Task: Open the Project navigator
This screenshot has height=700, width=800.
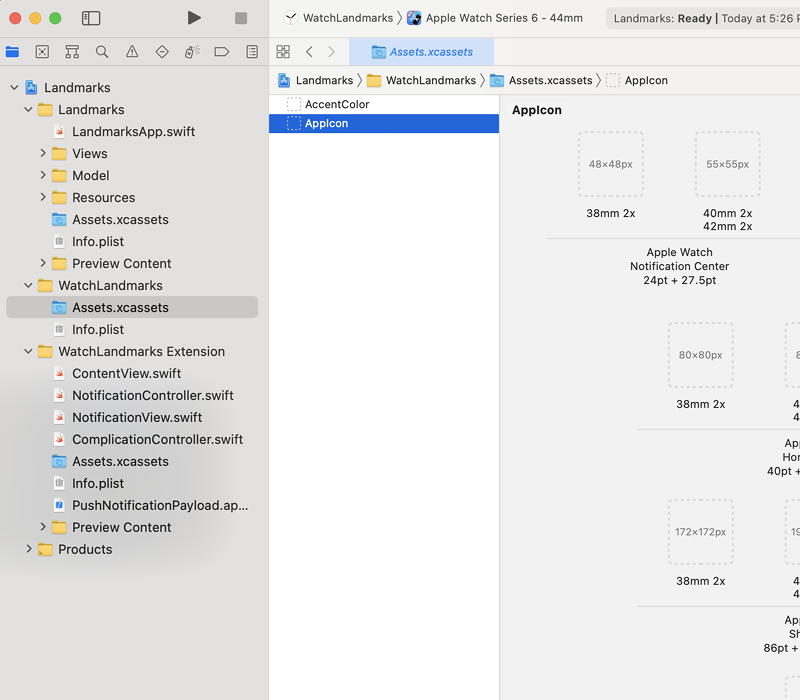Action: [12, 52]
